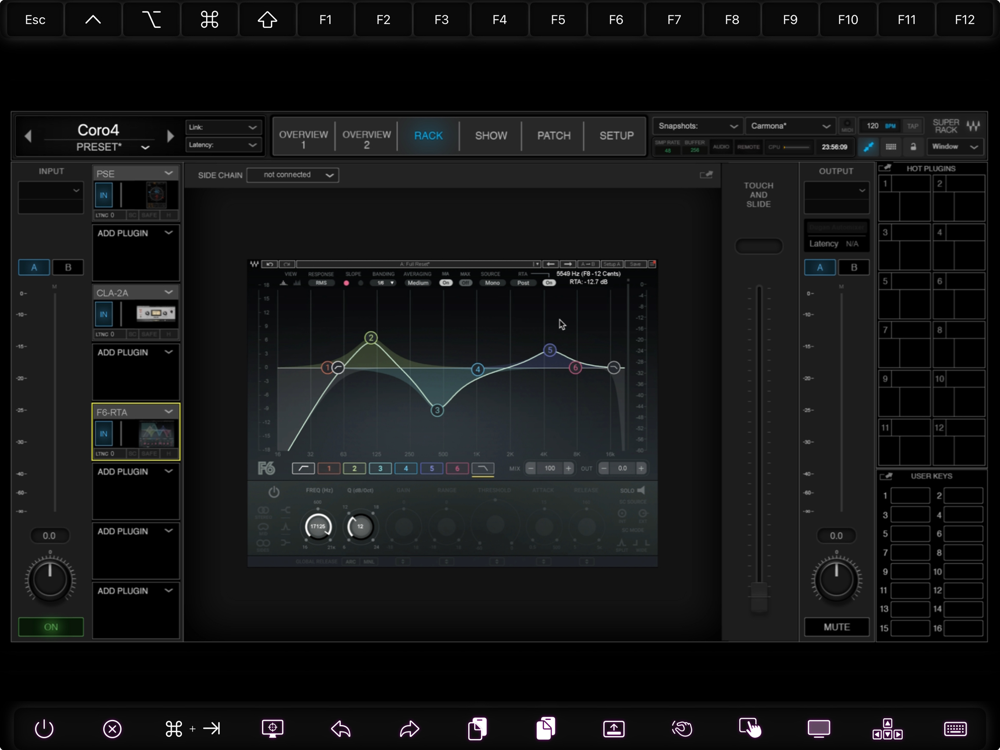Toggle the green ON button on input
Image resolution: width=1000 pixels, height=750 pixels.
click(51, 627)
